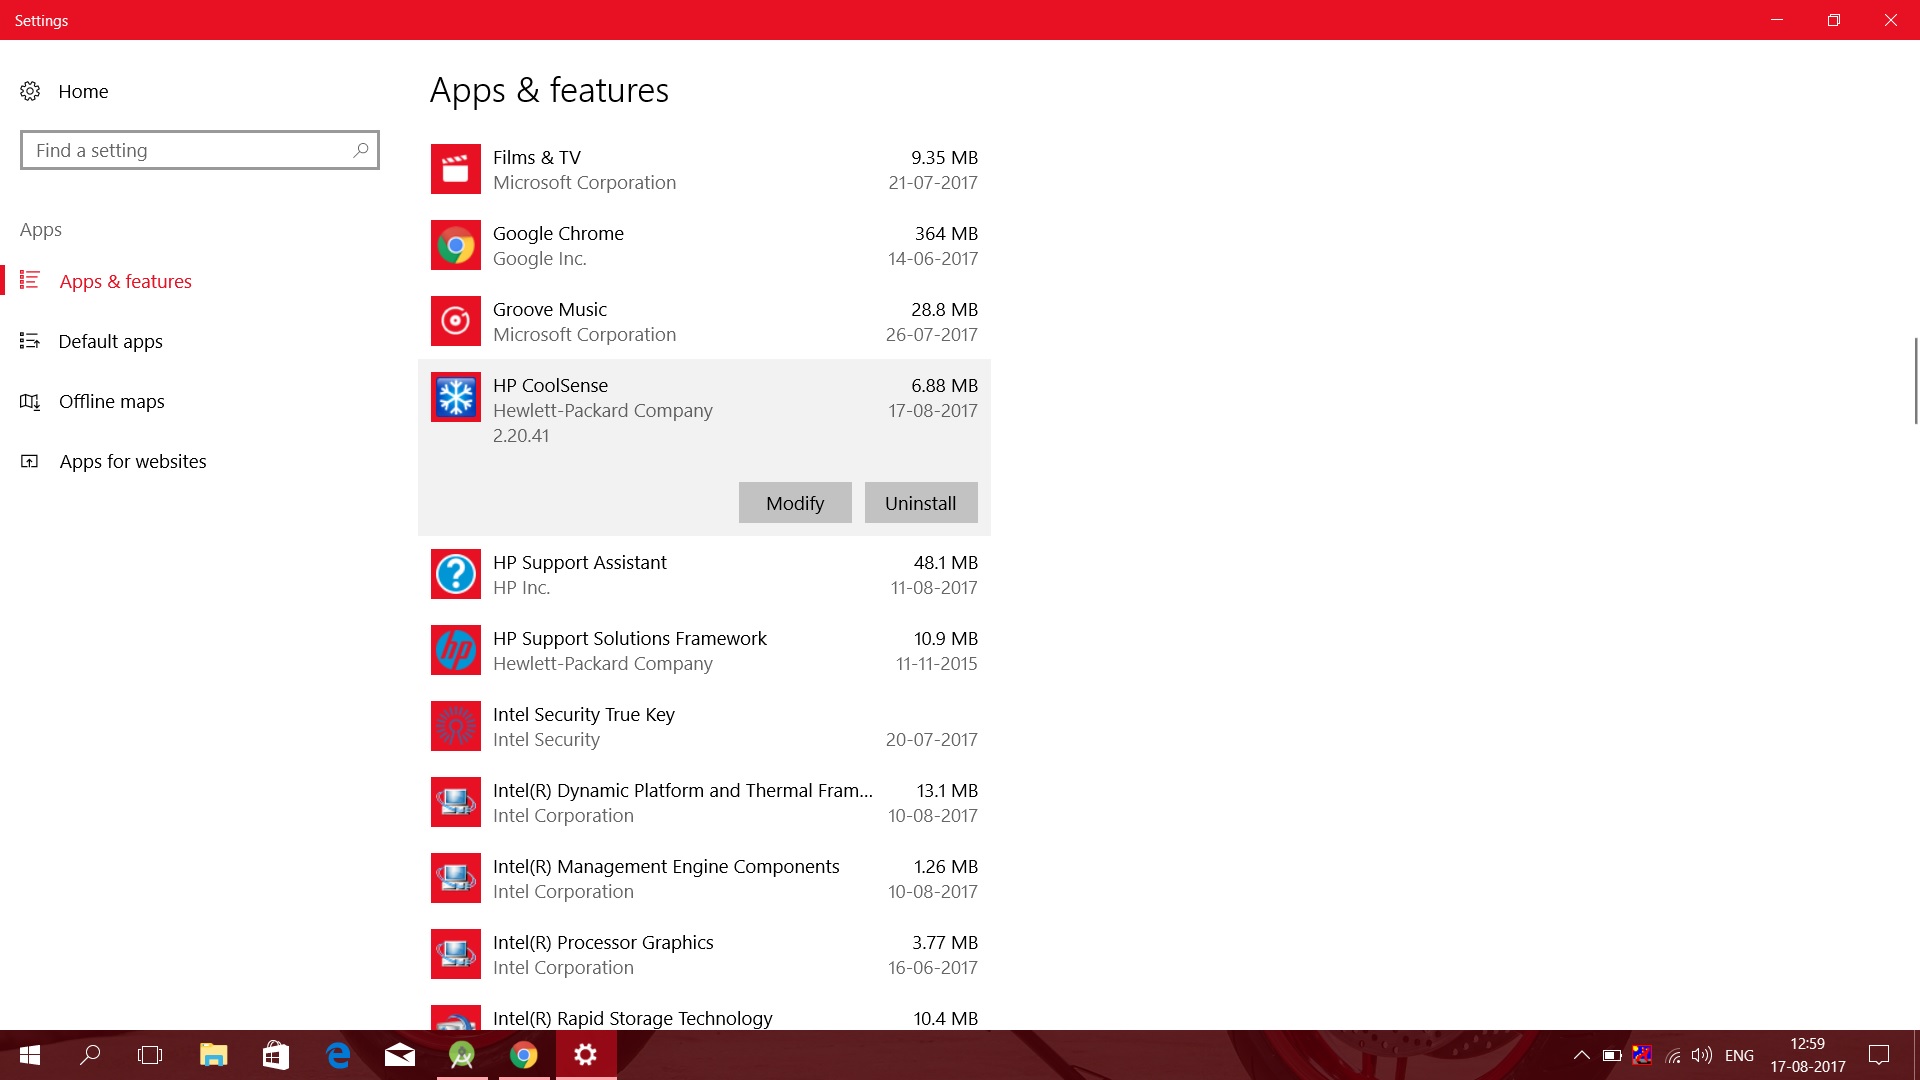
Task: Click the search magnifier in Find a setting
Action: (x=361, y=150)
